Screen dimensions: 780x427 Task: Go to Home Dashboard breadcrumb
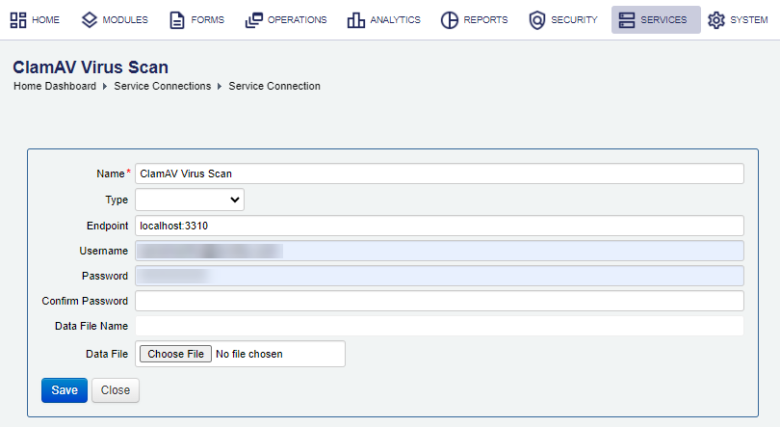click(x=55, y=86)
